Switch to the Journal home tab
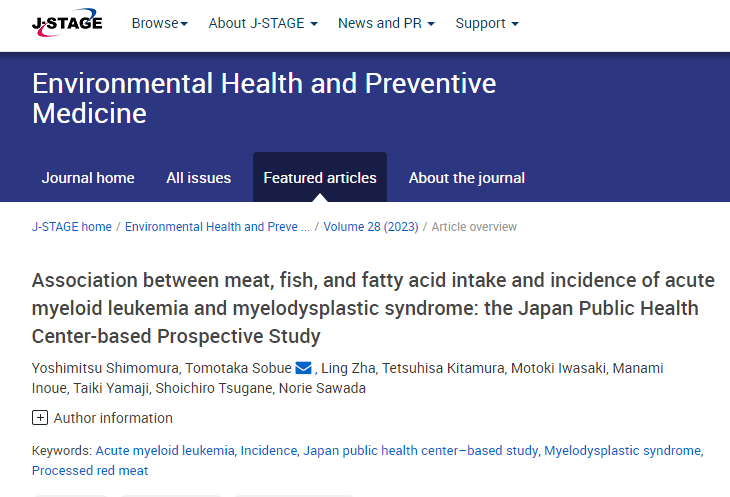 click(88, 178)
